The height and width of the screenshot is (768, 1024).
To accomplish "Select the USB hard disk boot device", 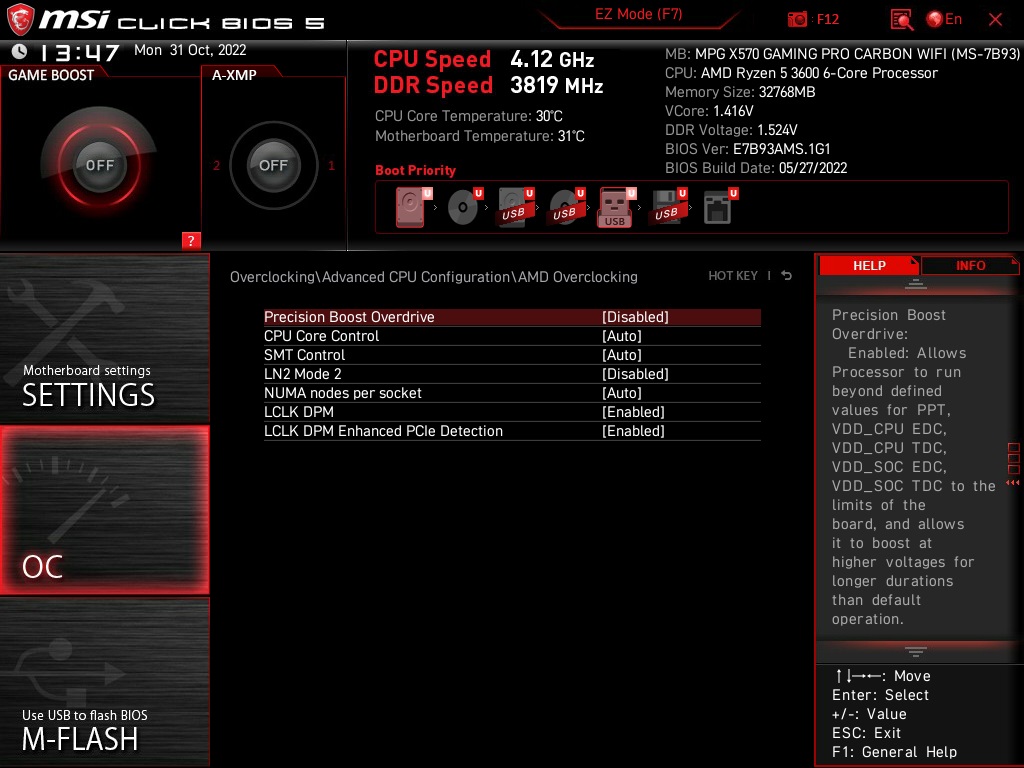I will pyautogui.click(x=516, y=207).
